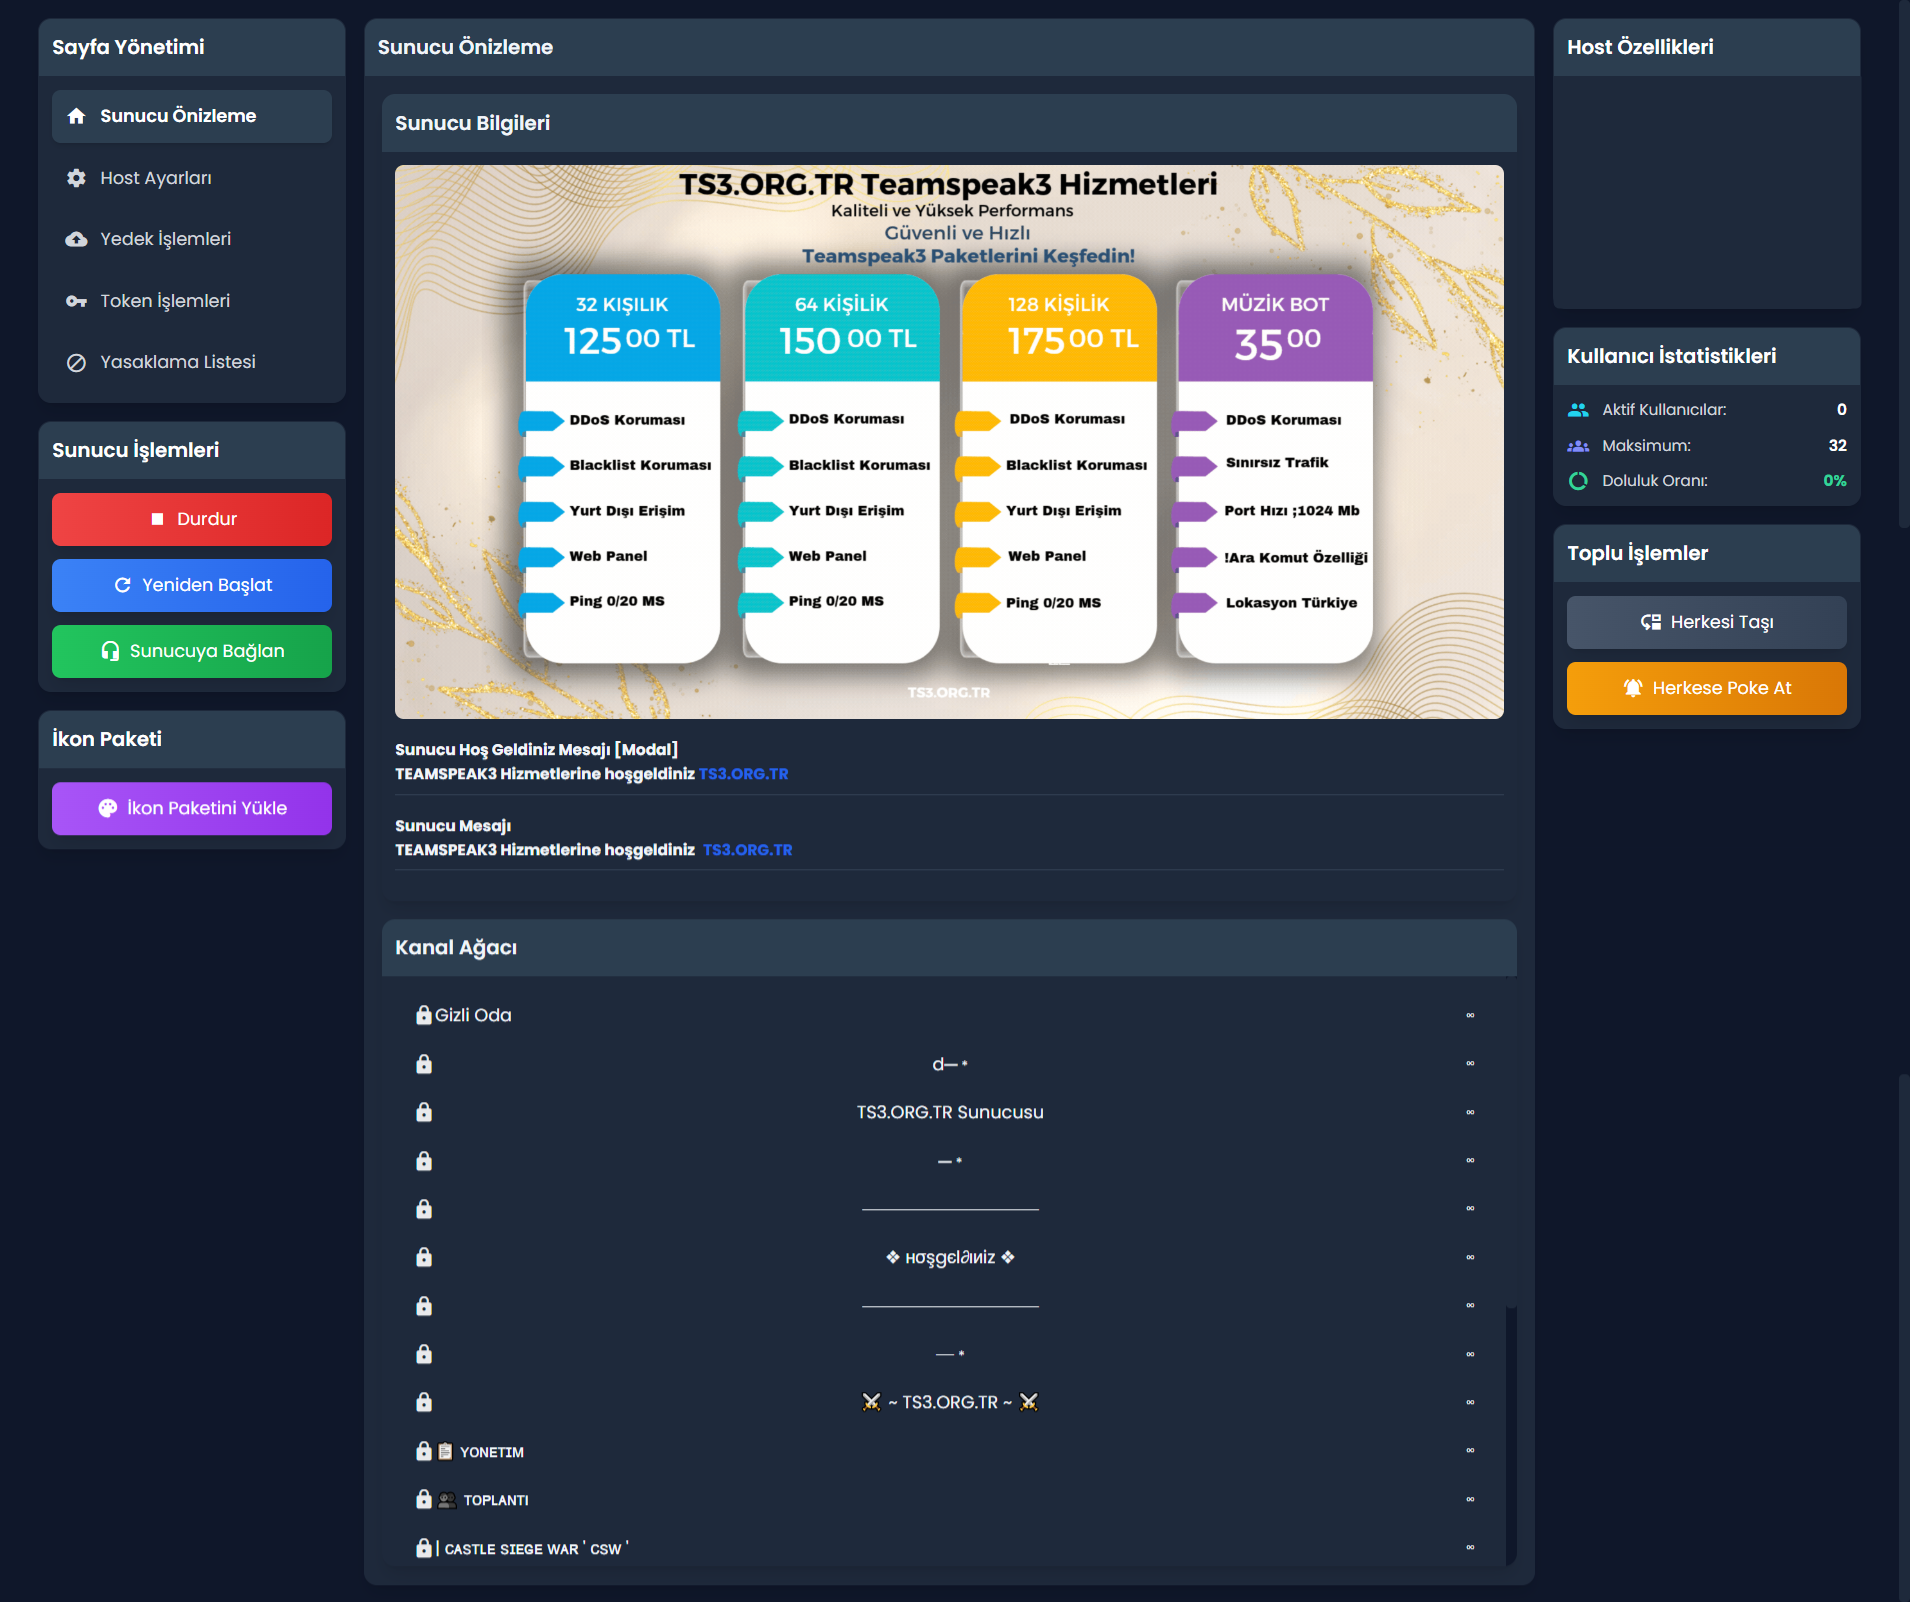Restart server via Yeniden Başlat
1910x1602 pixels.
[191, 585]
